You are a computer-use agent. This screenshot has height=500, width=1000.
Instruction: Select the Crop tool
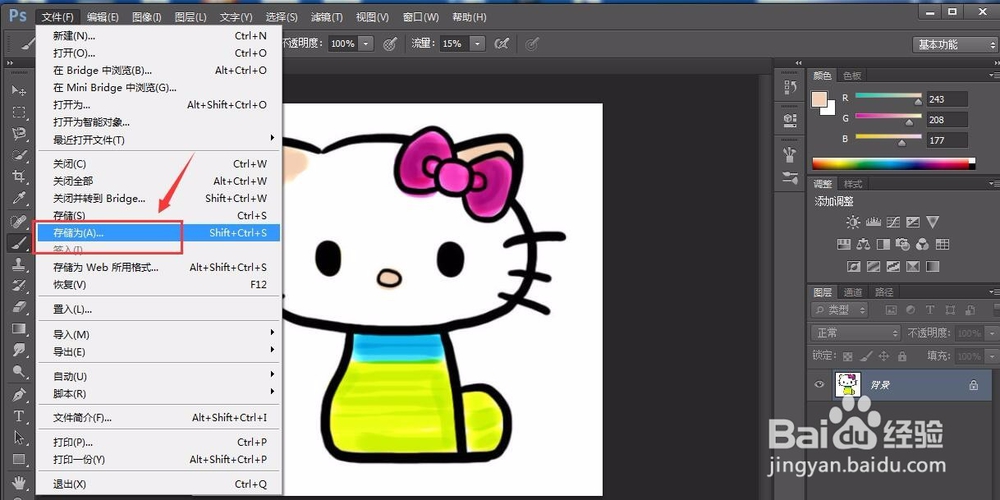(x=19, y=176)
